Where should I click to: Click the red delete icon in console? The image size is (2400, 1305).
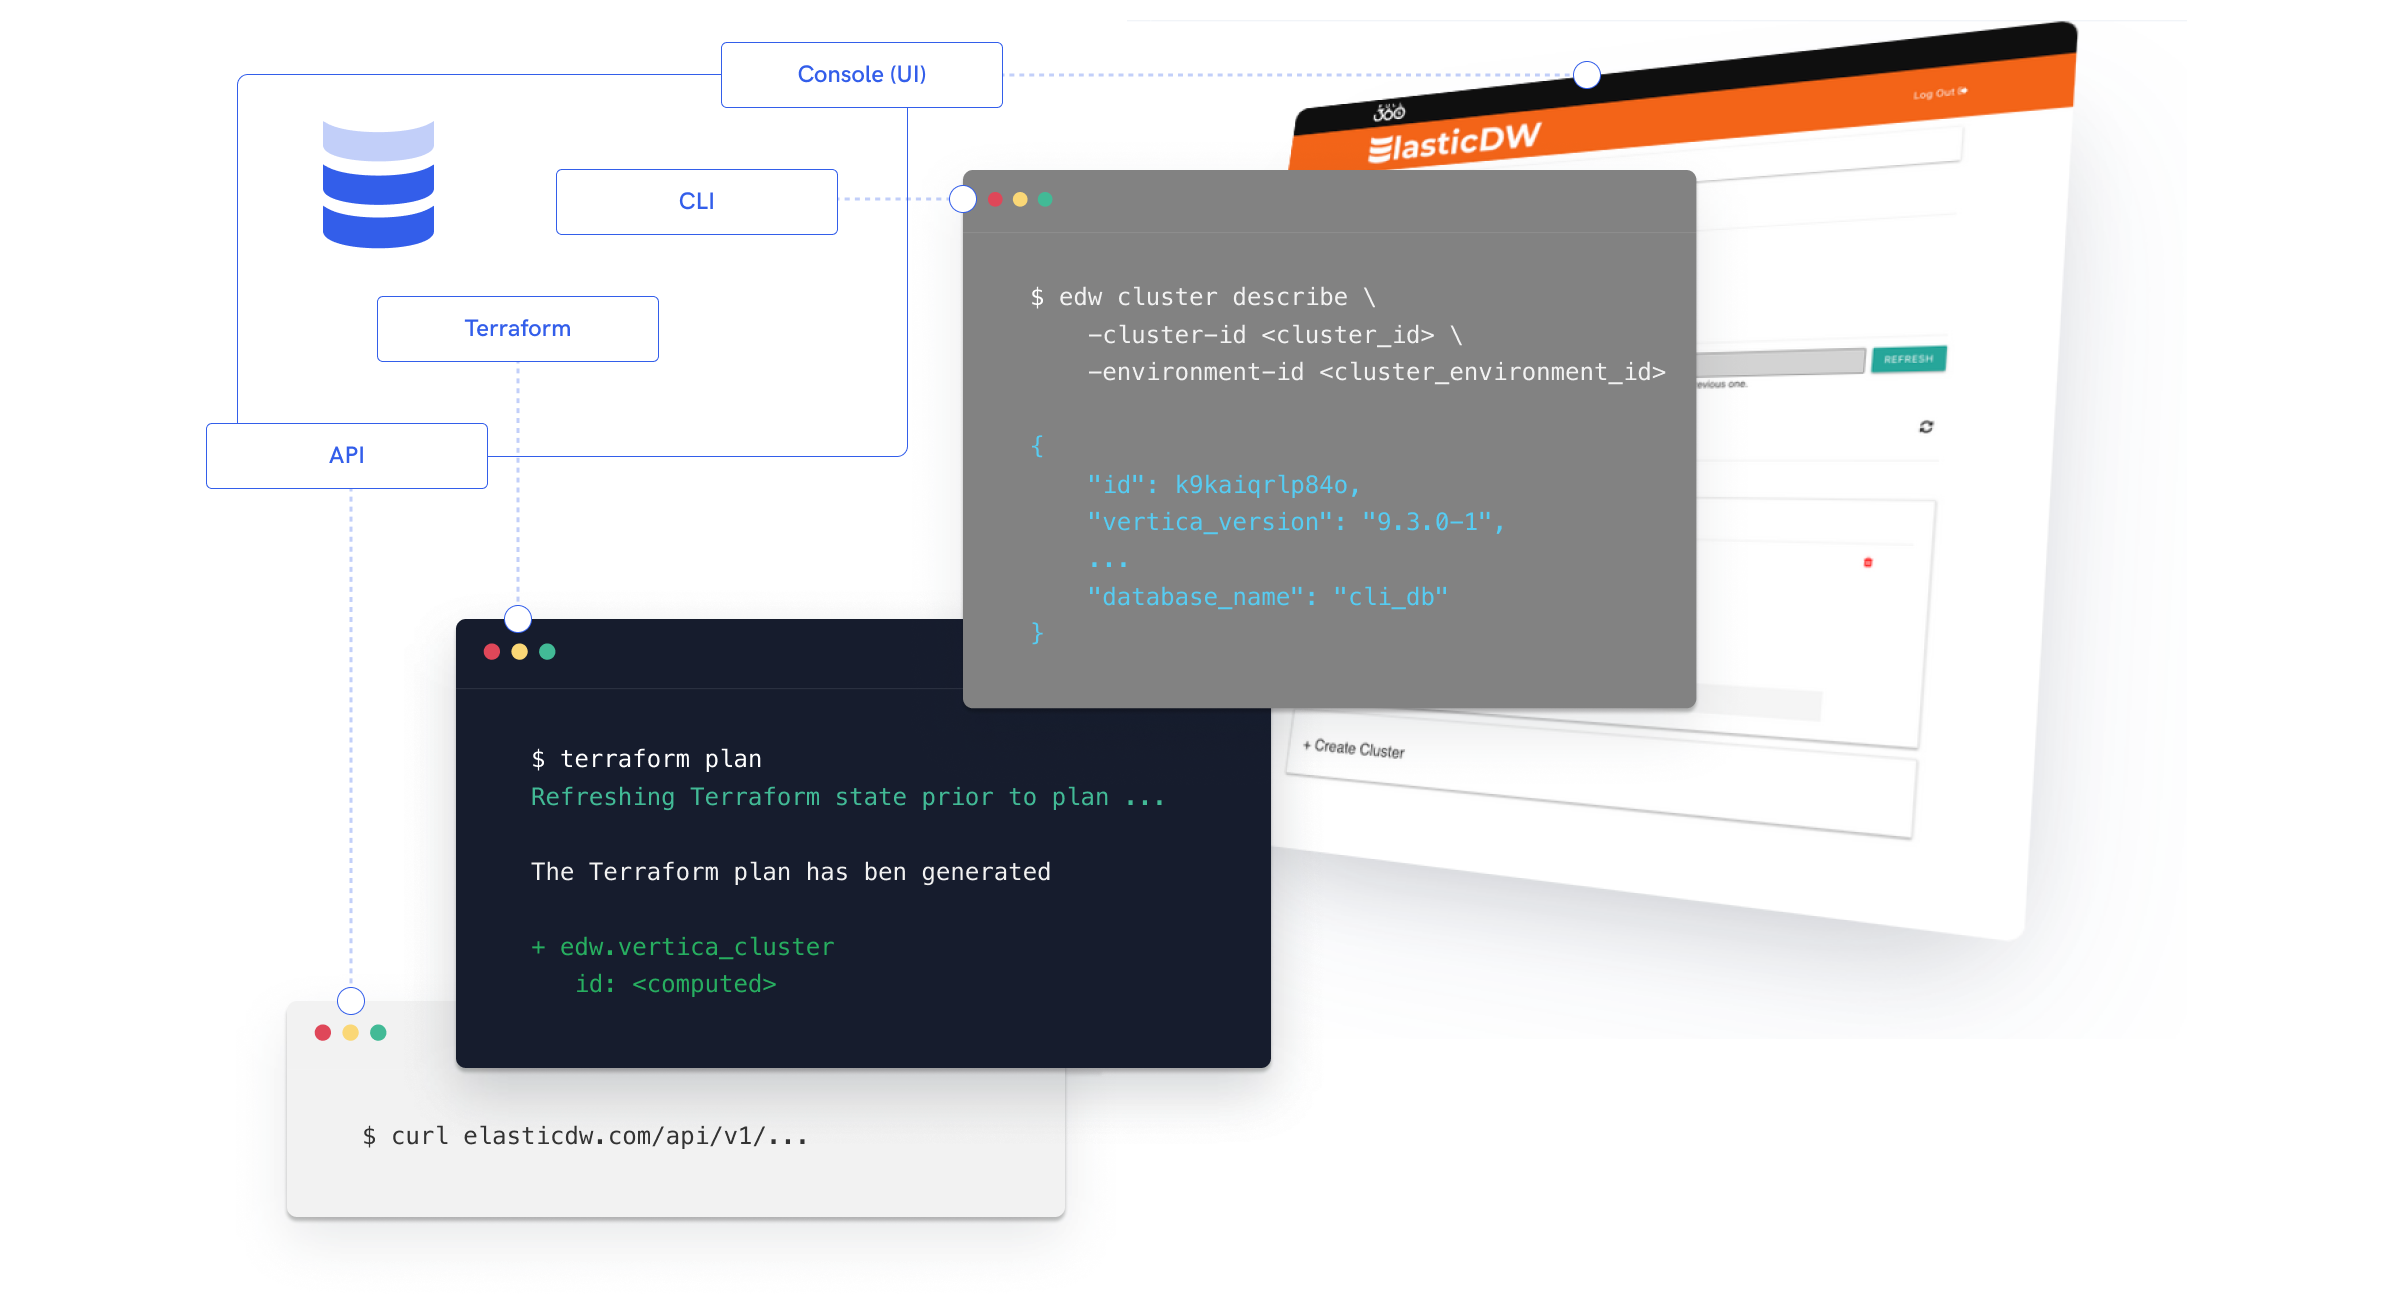tap(1868, 563)
